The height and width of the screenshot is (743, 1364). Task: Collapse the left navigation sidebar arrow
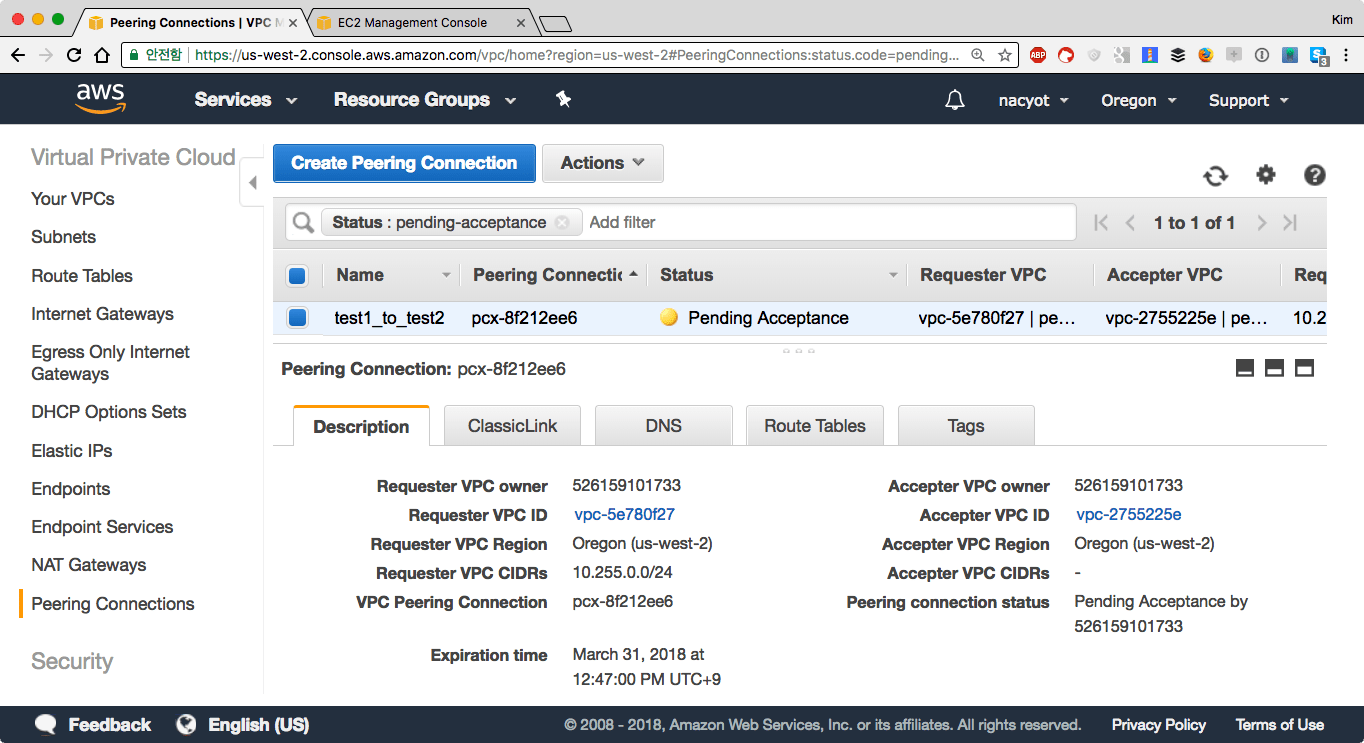coord(252,183)
